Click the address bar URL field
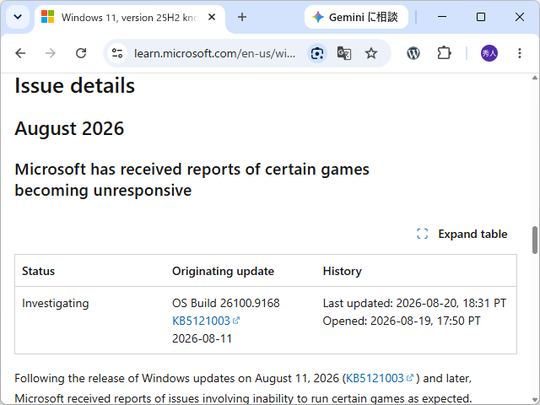 pyautogui.click(x=215, y=53)
